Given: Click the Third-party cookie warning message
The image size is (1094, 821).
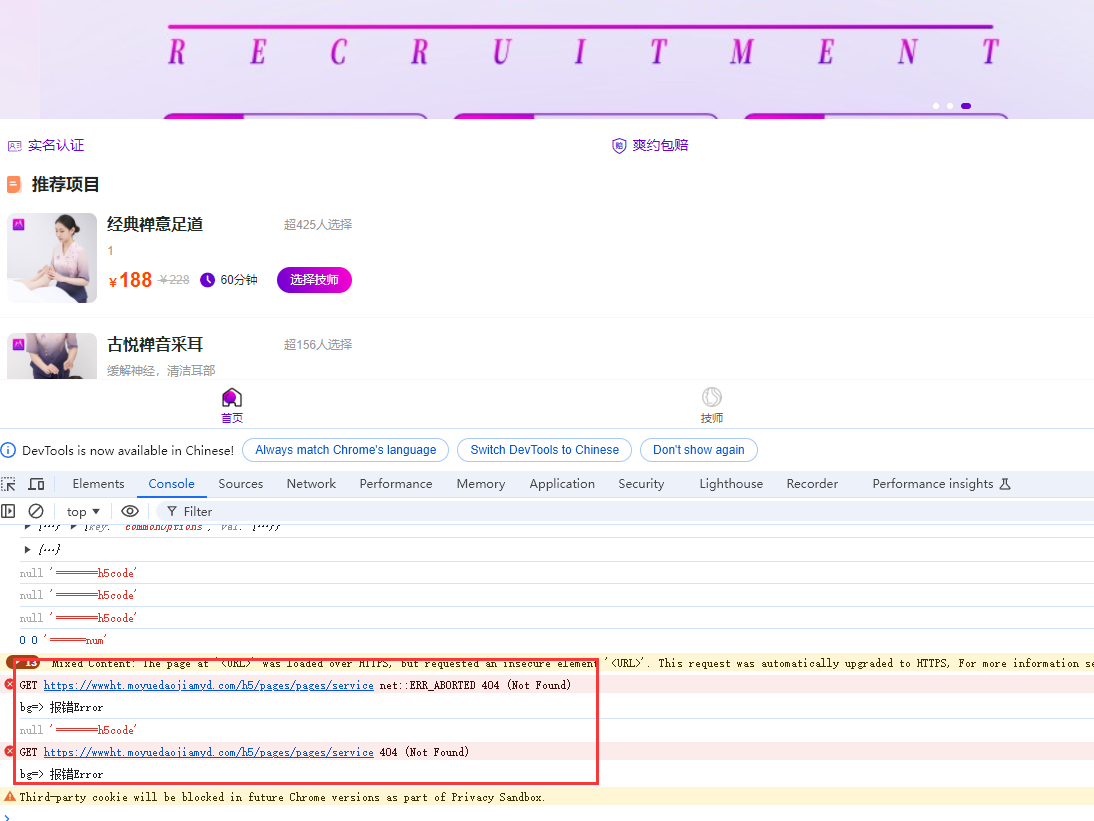Looking at the screenshot, I should 283,797.
